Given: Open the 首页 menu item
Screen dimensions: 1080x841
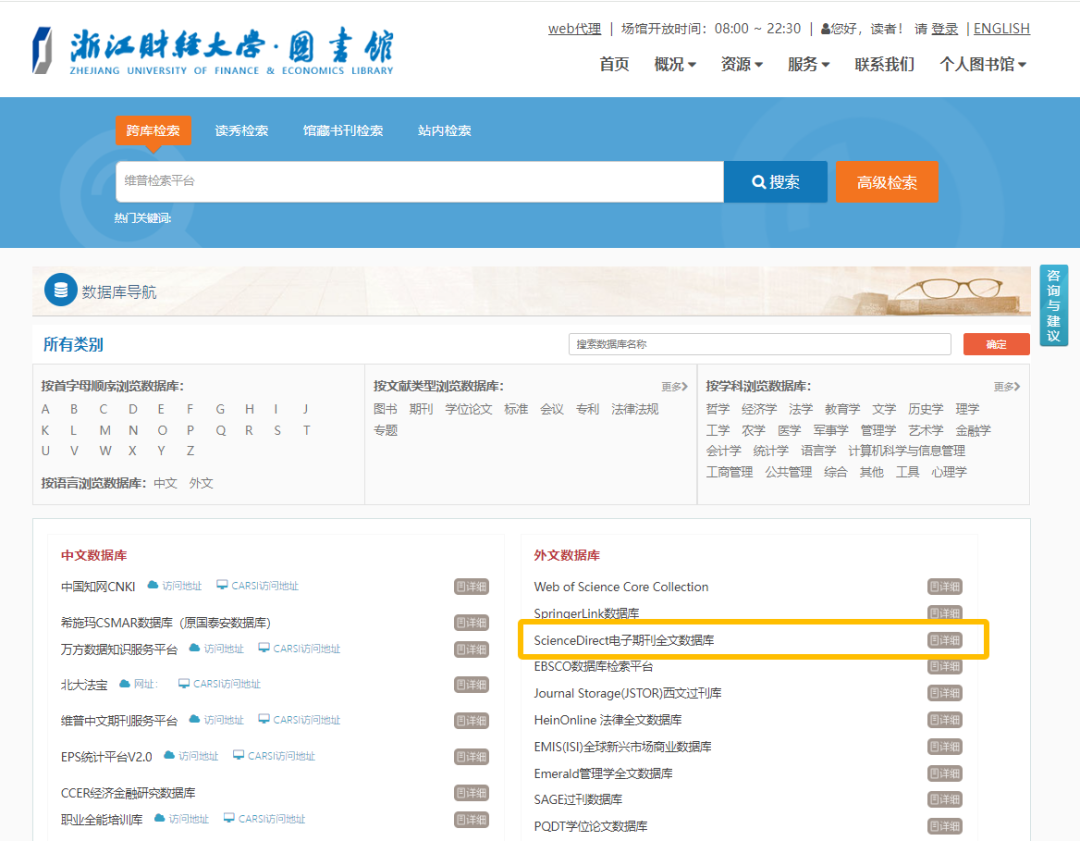Looking at the screenshot, I should pyautogui.click(x=614, y=65).
